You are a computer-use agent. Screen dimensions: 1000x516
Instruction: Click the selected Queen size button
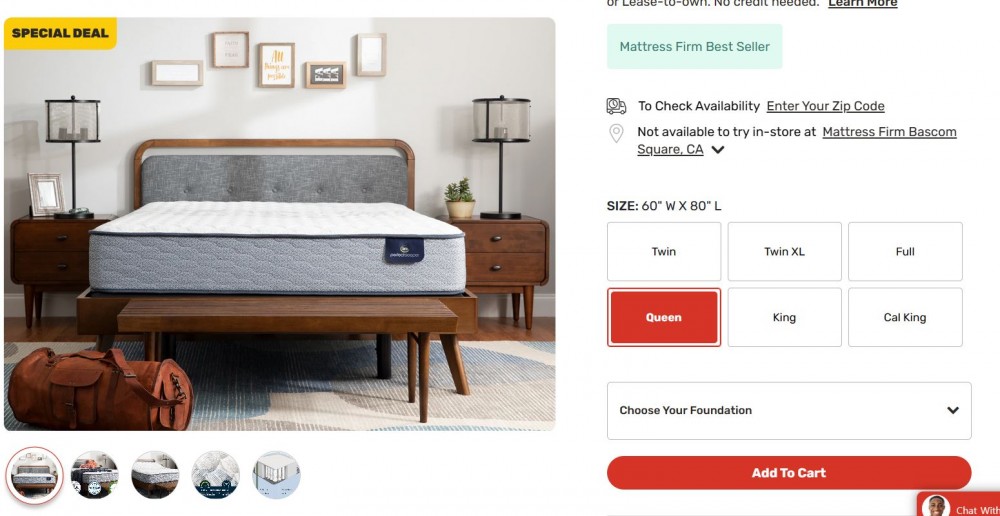[664, 317]
